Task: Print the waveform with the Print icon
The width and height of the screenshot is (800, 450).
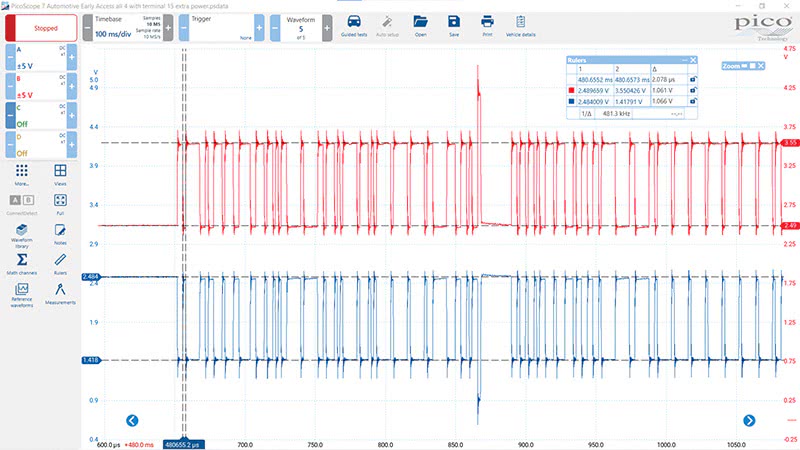Action: click(487, 26)
